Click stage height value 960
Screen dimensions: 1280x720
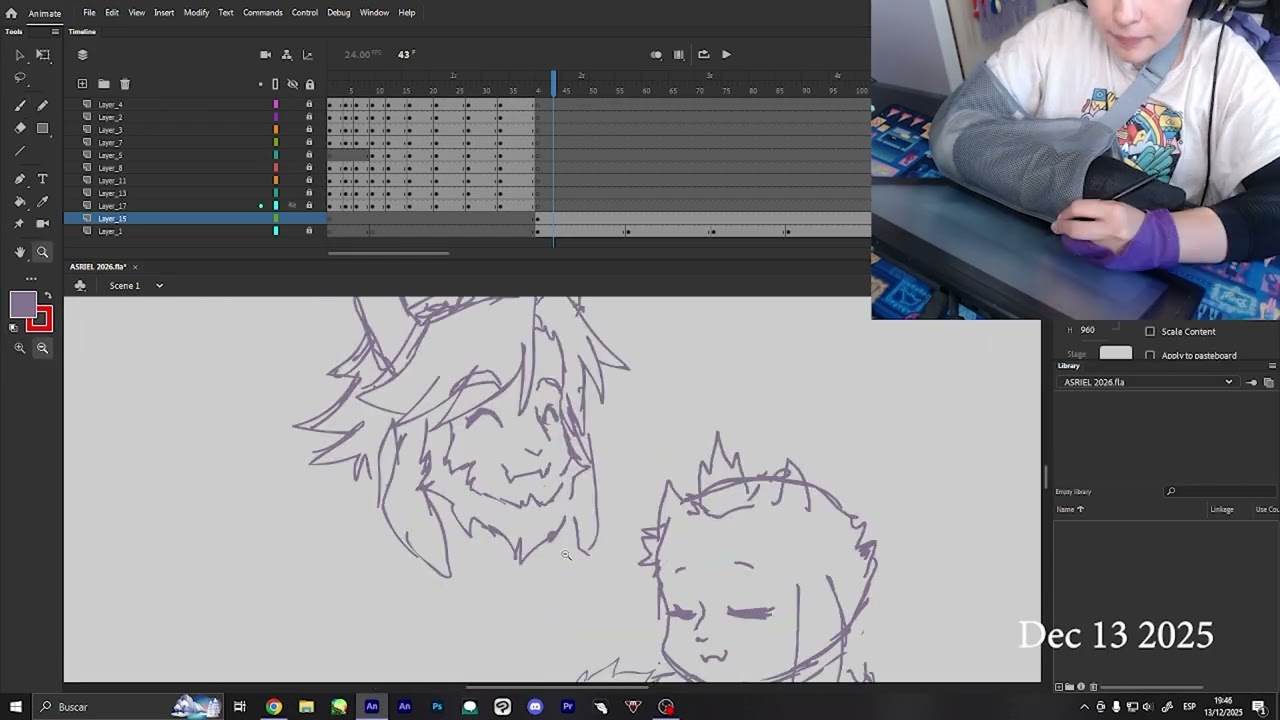coord(1087,330)
